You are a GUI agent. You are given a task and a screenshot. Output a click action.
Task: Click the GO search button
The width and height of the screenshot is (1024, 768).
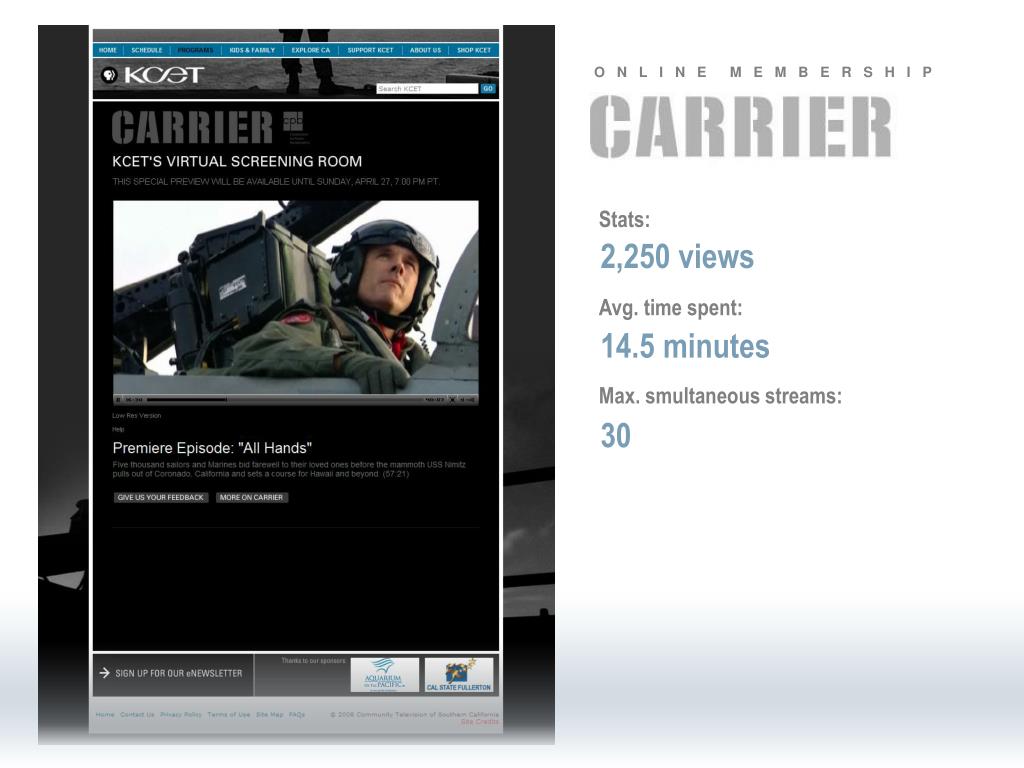coord(488,89)
